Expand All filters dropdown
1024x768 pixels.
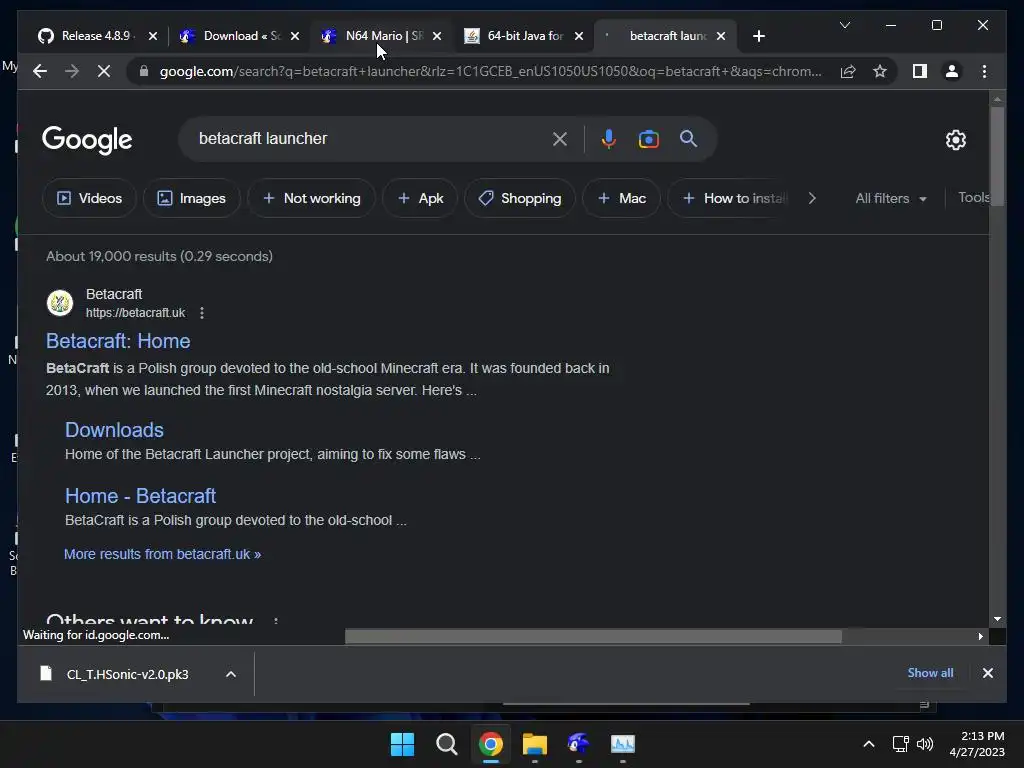pos(891,198)
